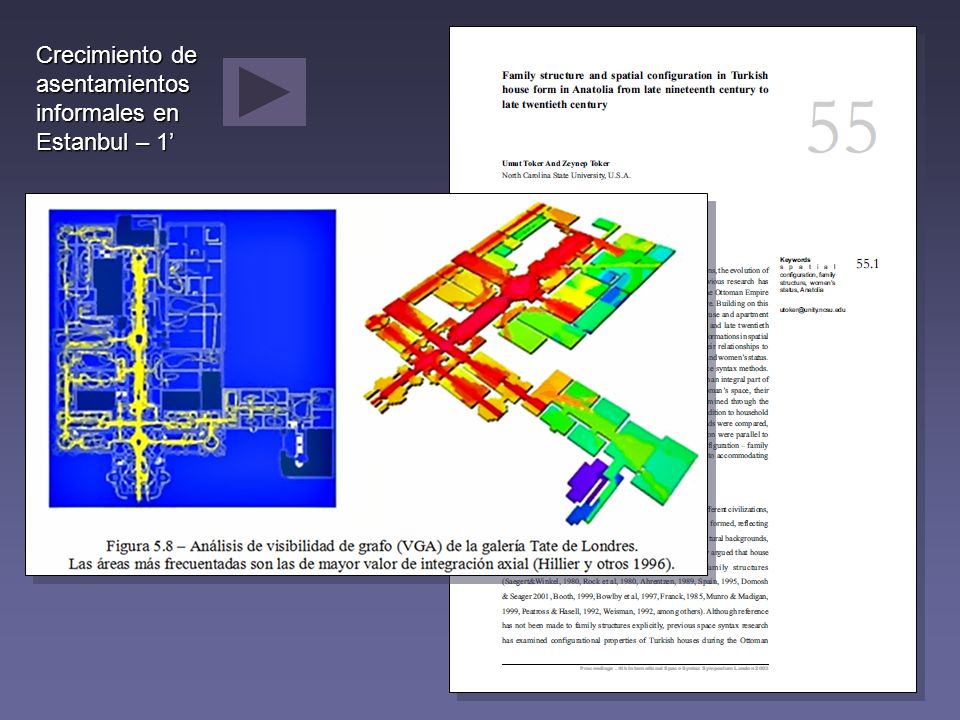960x720 pixels.
Task: Select the slide title 'Crecimiento de asentamientos informales'
Action: [116, 98]
